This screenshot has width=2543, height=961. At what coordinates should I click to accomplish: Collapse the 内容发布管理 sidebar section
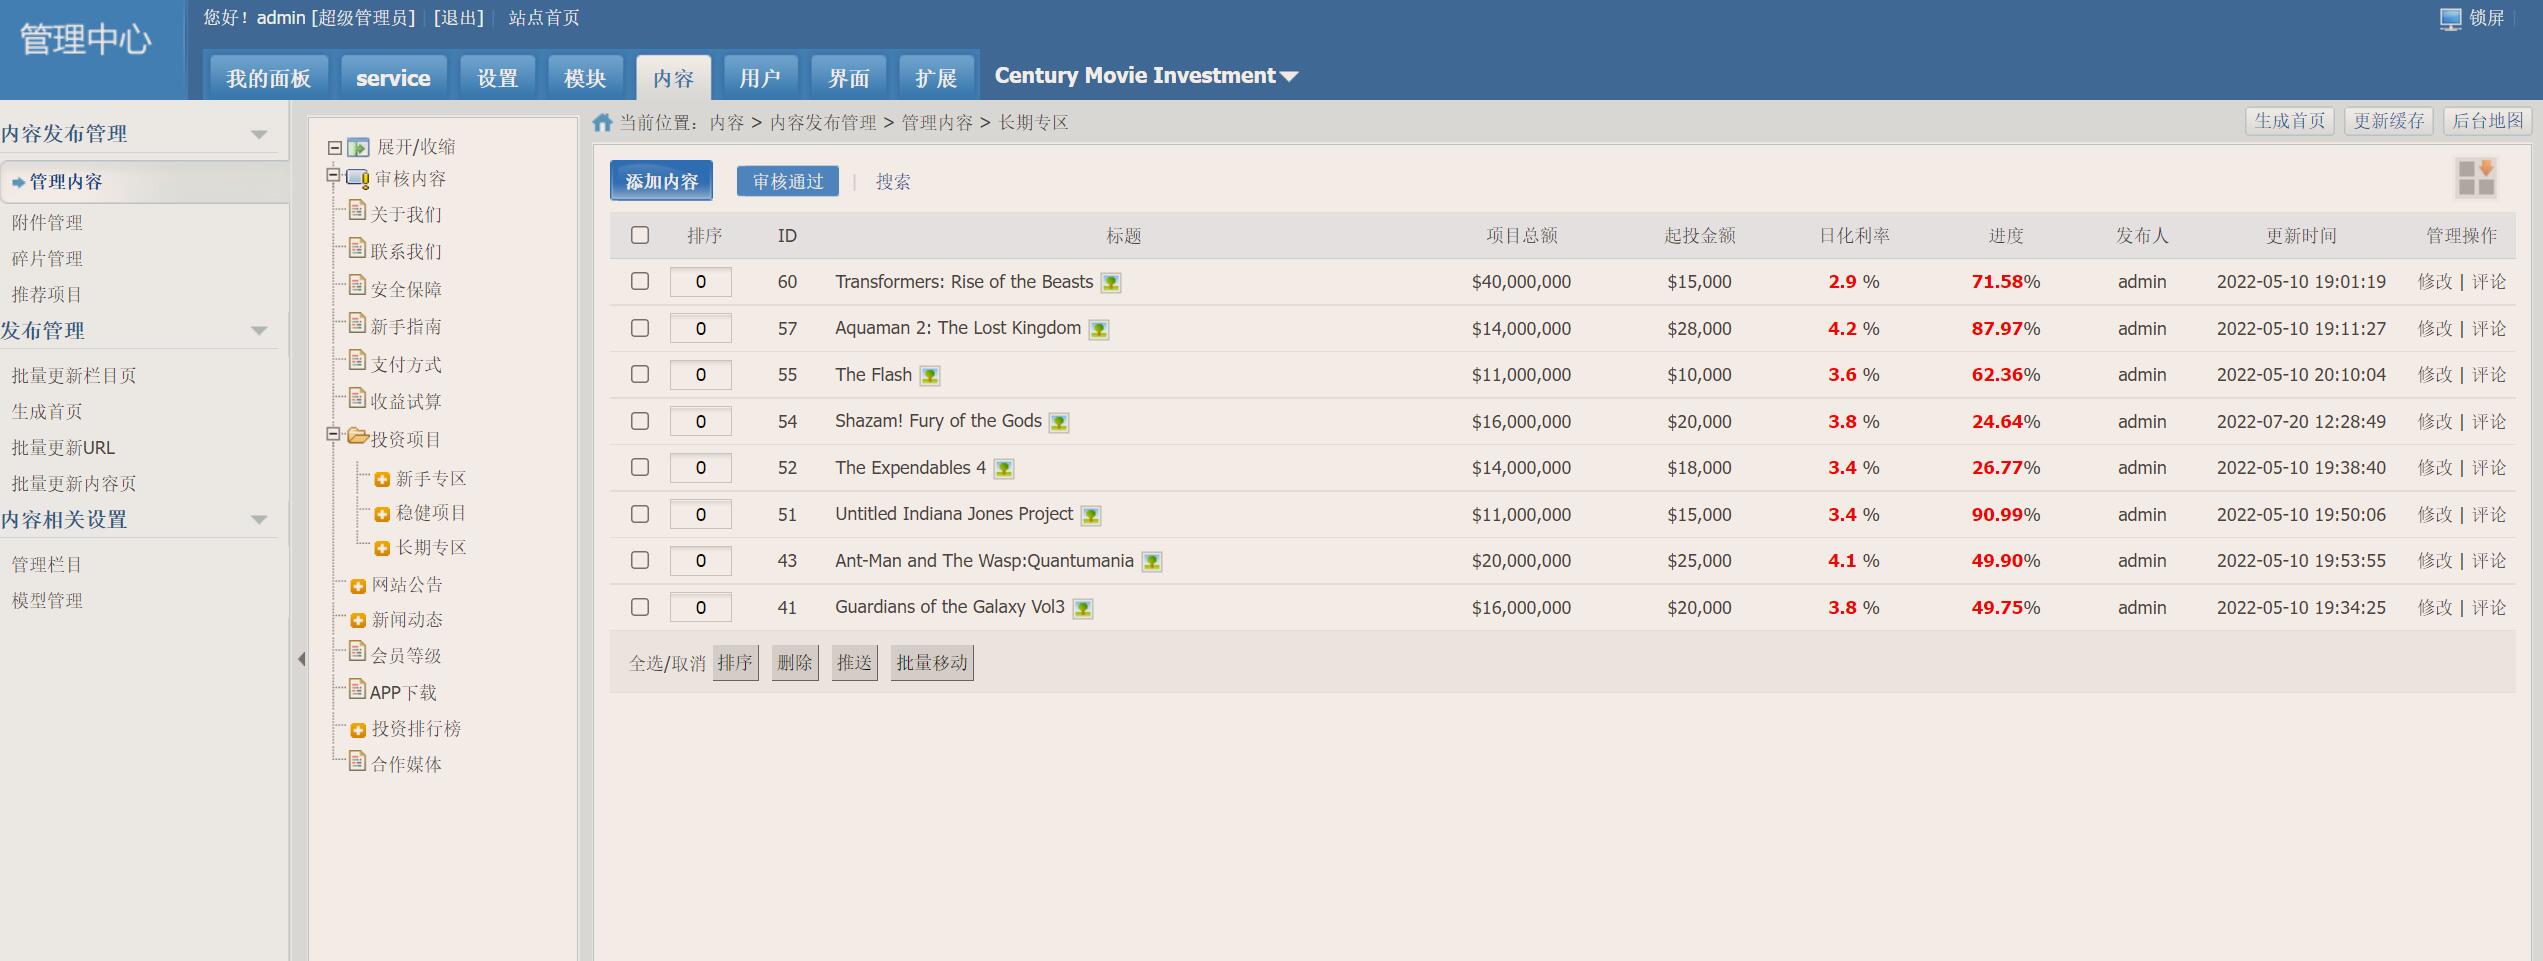pos(259,134)
